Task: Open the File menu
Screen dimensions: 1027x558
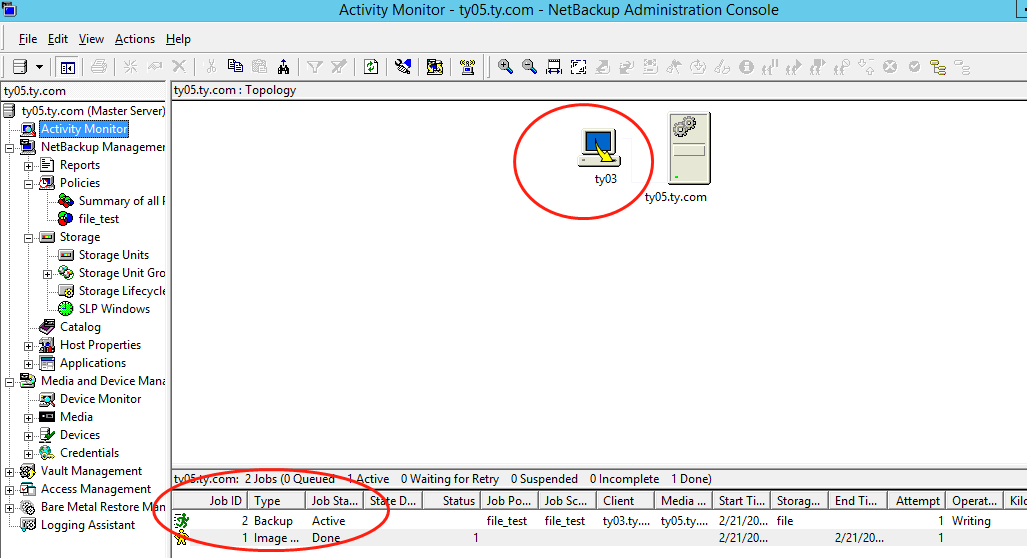Action: coord(28,39)
